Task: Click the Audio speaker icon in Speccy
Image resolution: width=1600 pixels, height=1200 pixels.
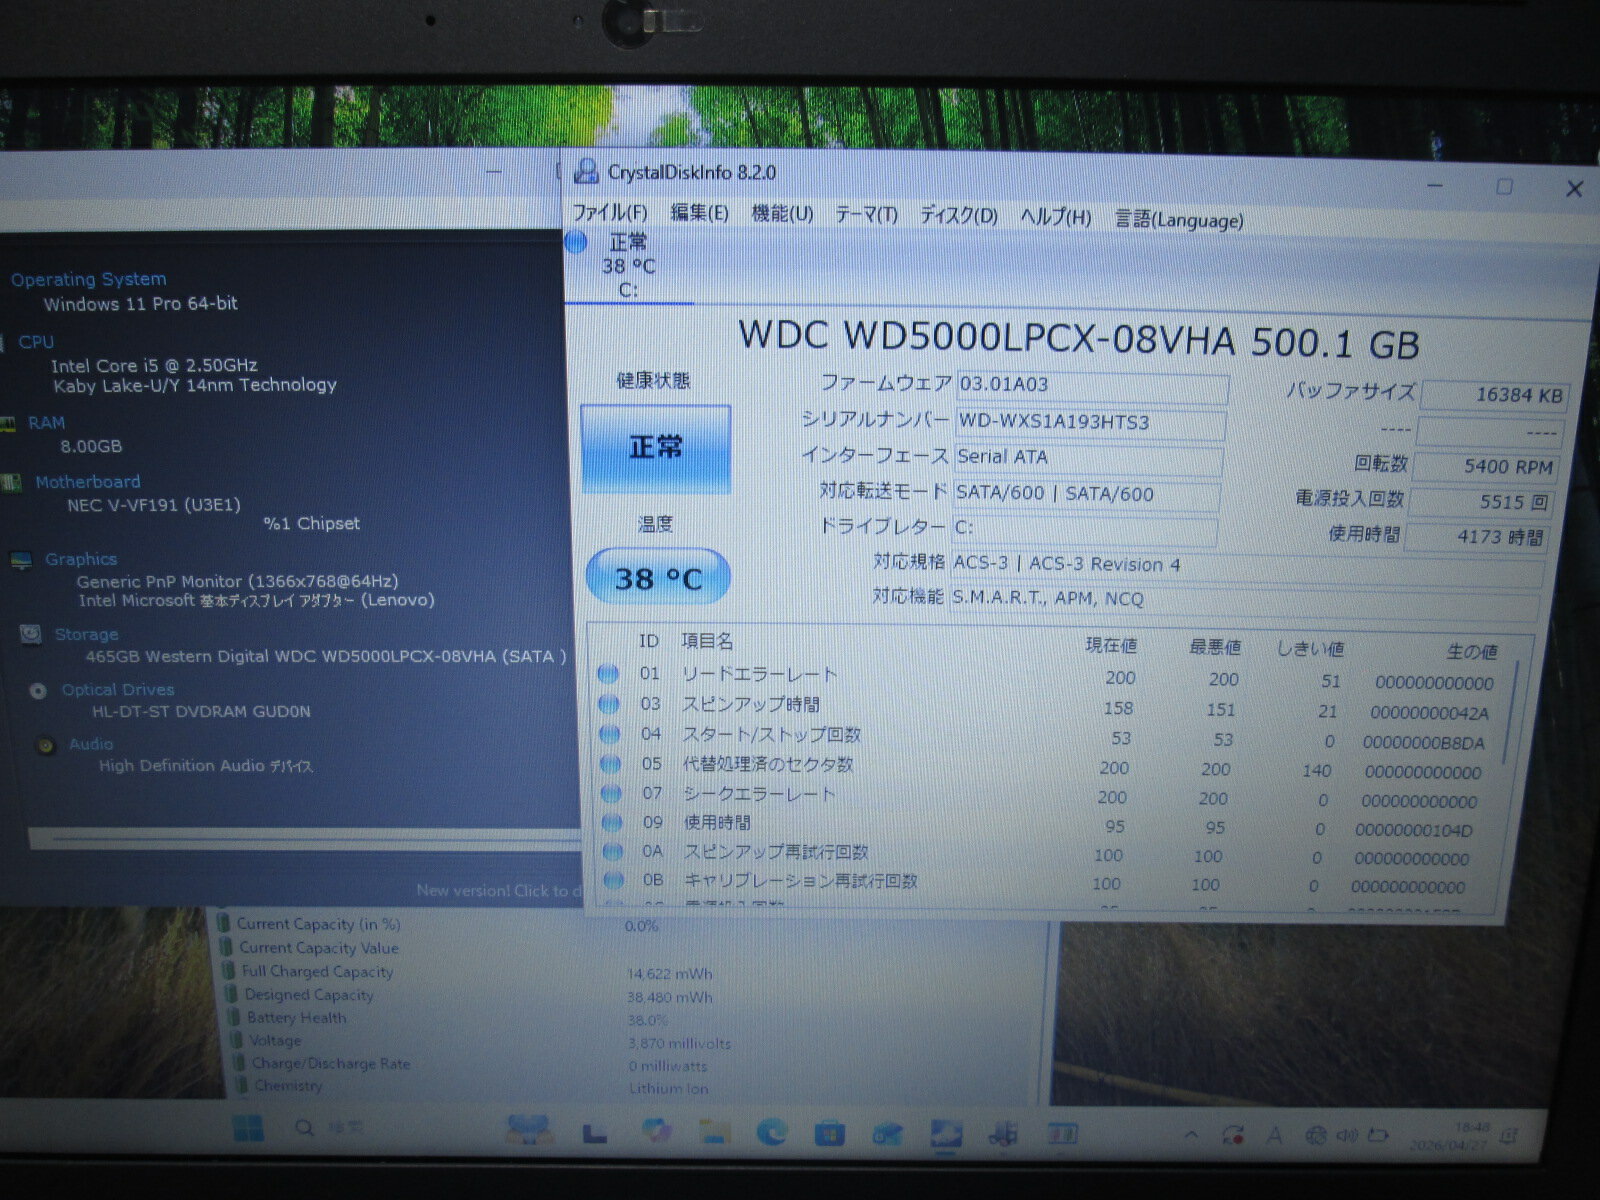Action: click(x=45, y=745)
